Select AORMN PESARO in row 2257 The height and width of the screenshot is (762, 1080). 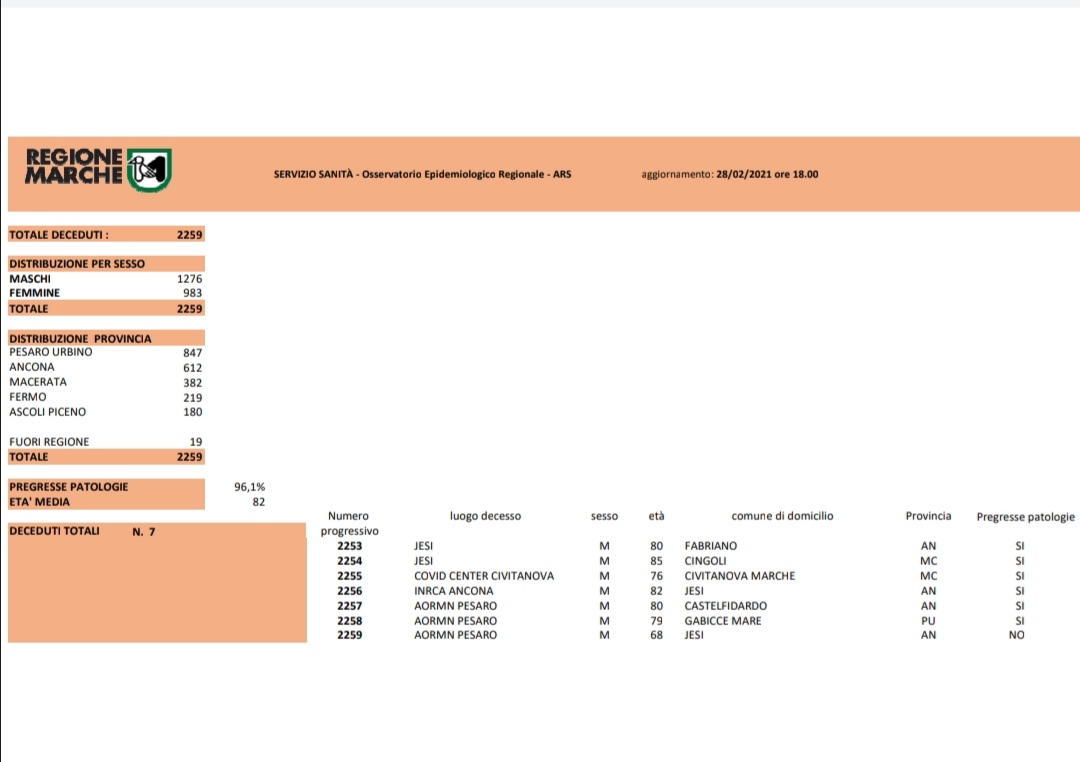point(455,606)
